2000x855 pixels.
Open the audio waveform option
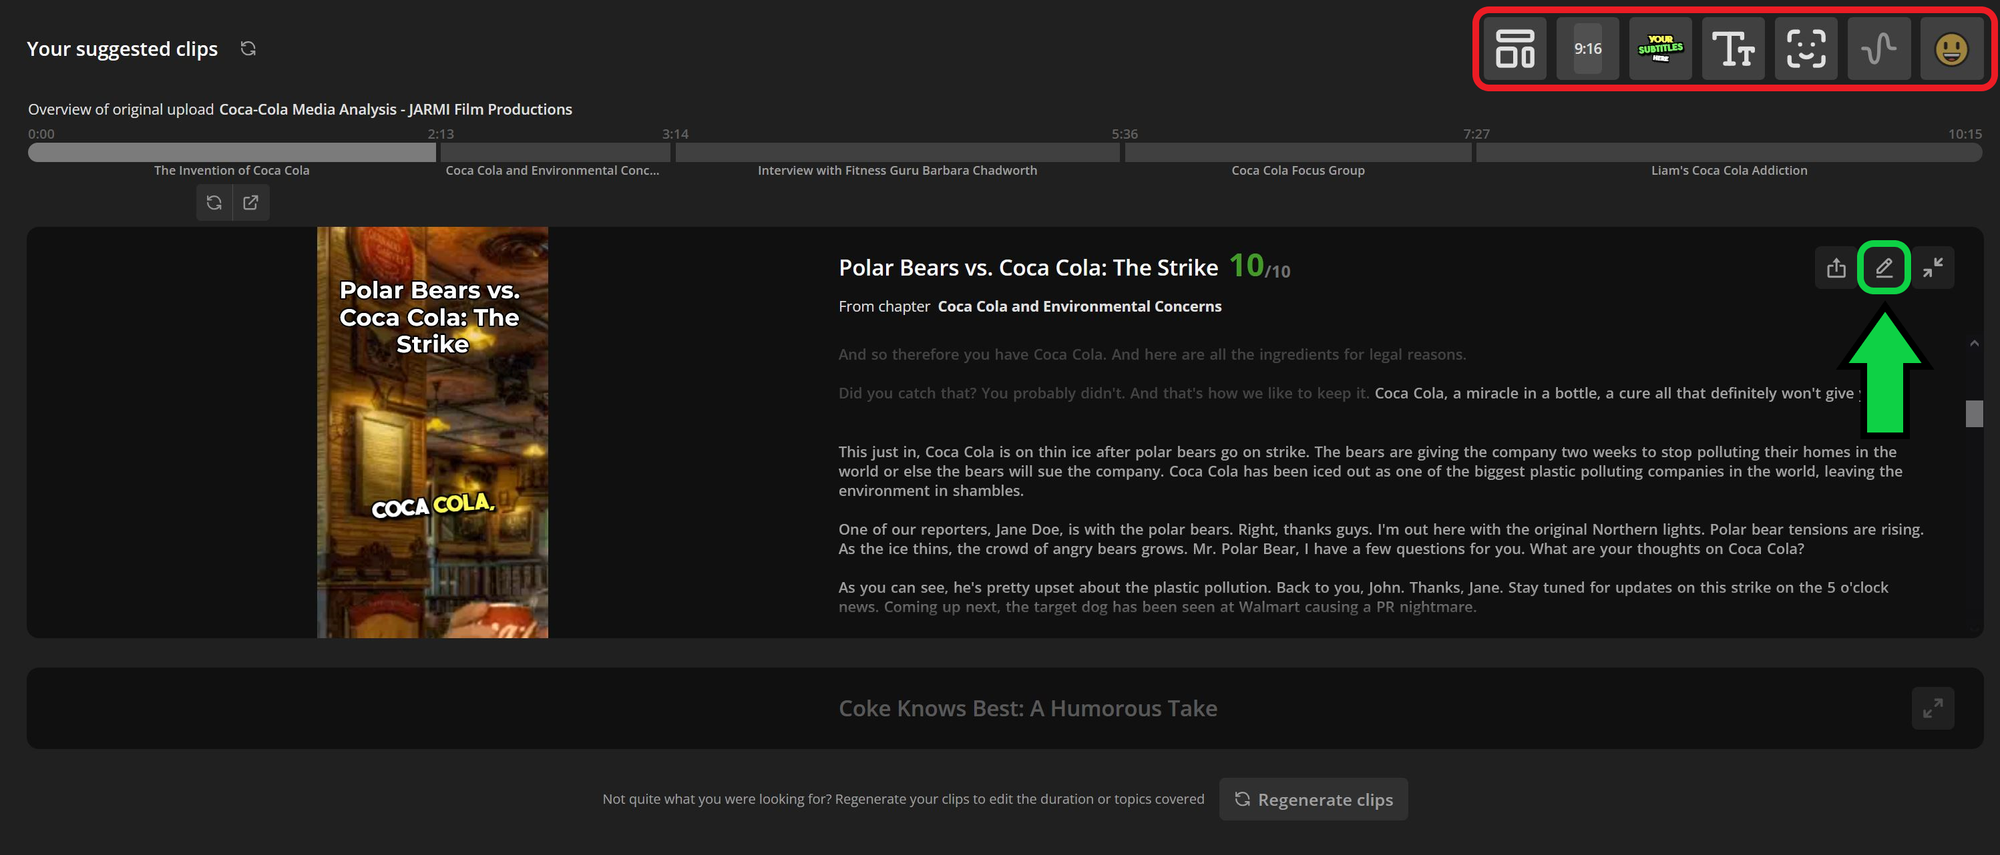tap(1879, 49)
